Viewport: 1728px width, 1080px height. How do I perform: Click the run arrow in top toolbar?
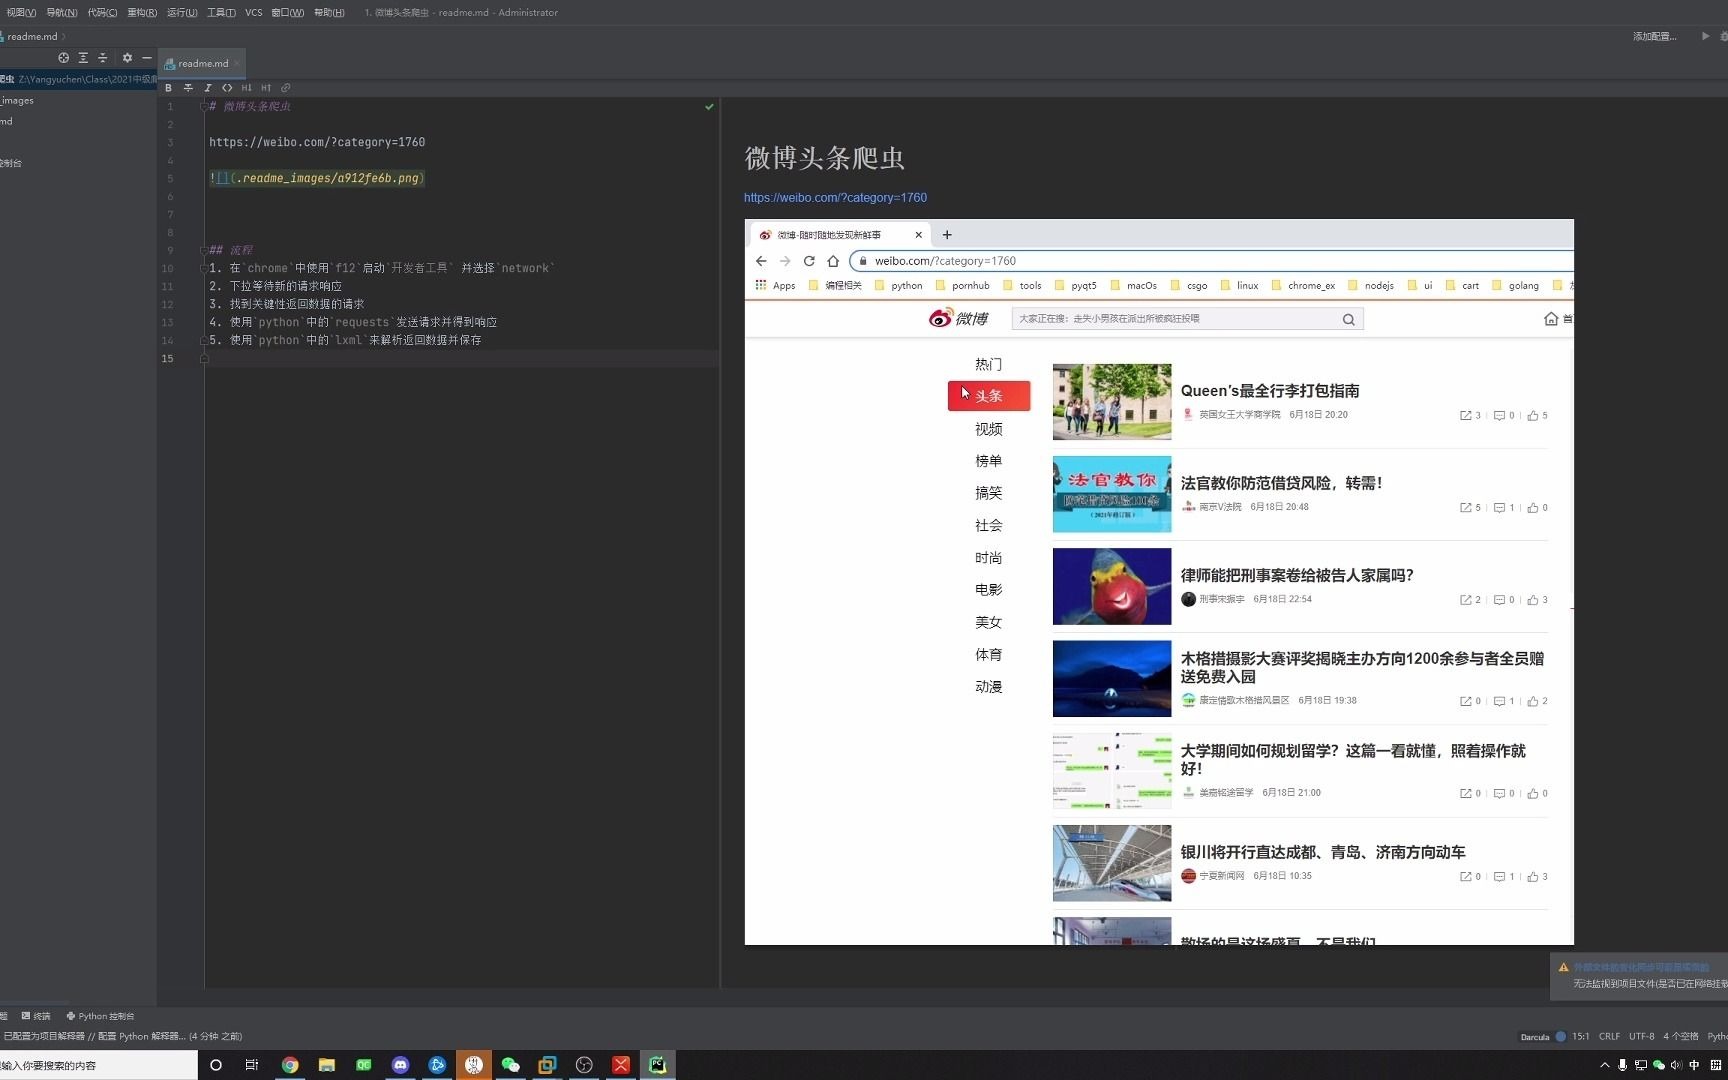click(x=1705, y=36)
